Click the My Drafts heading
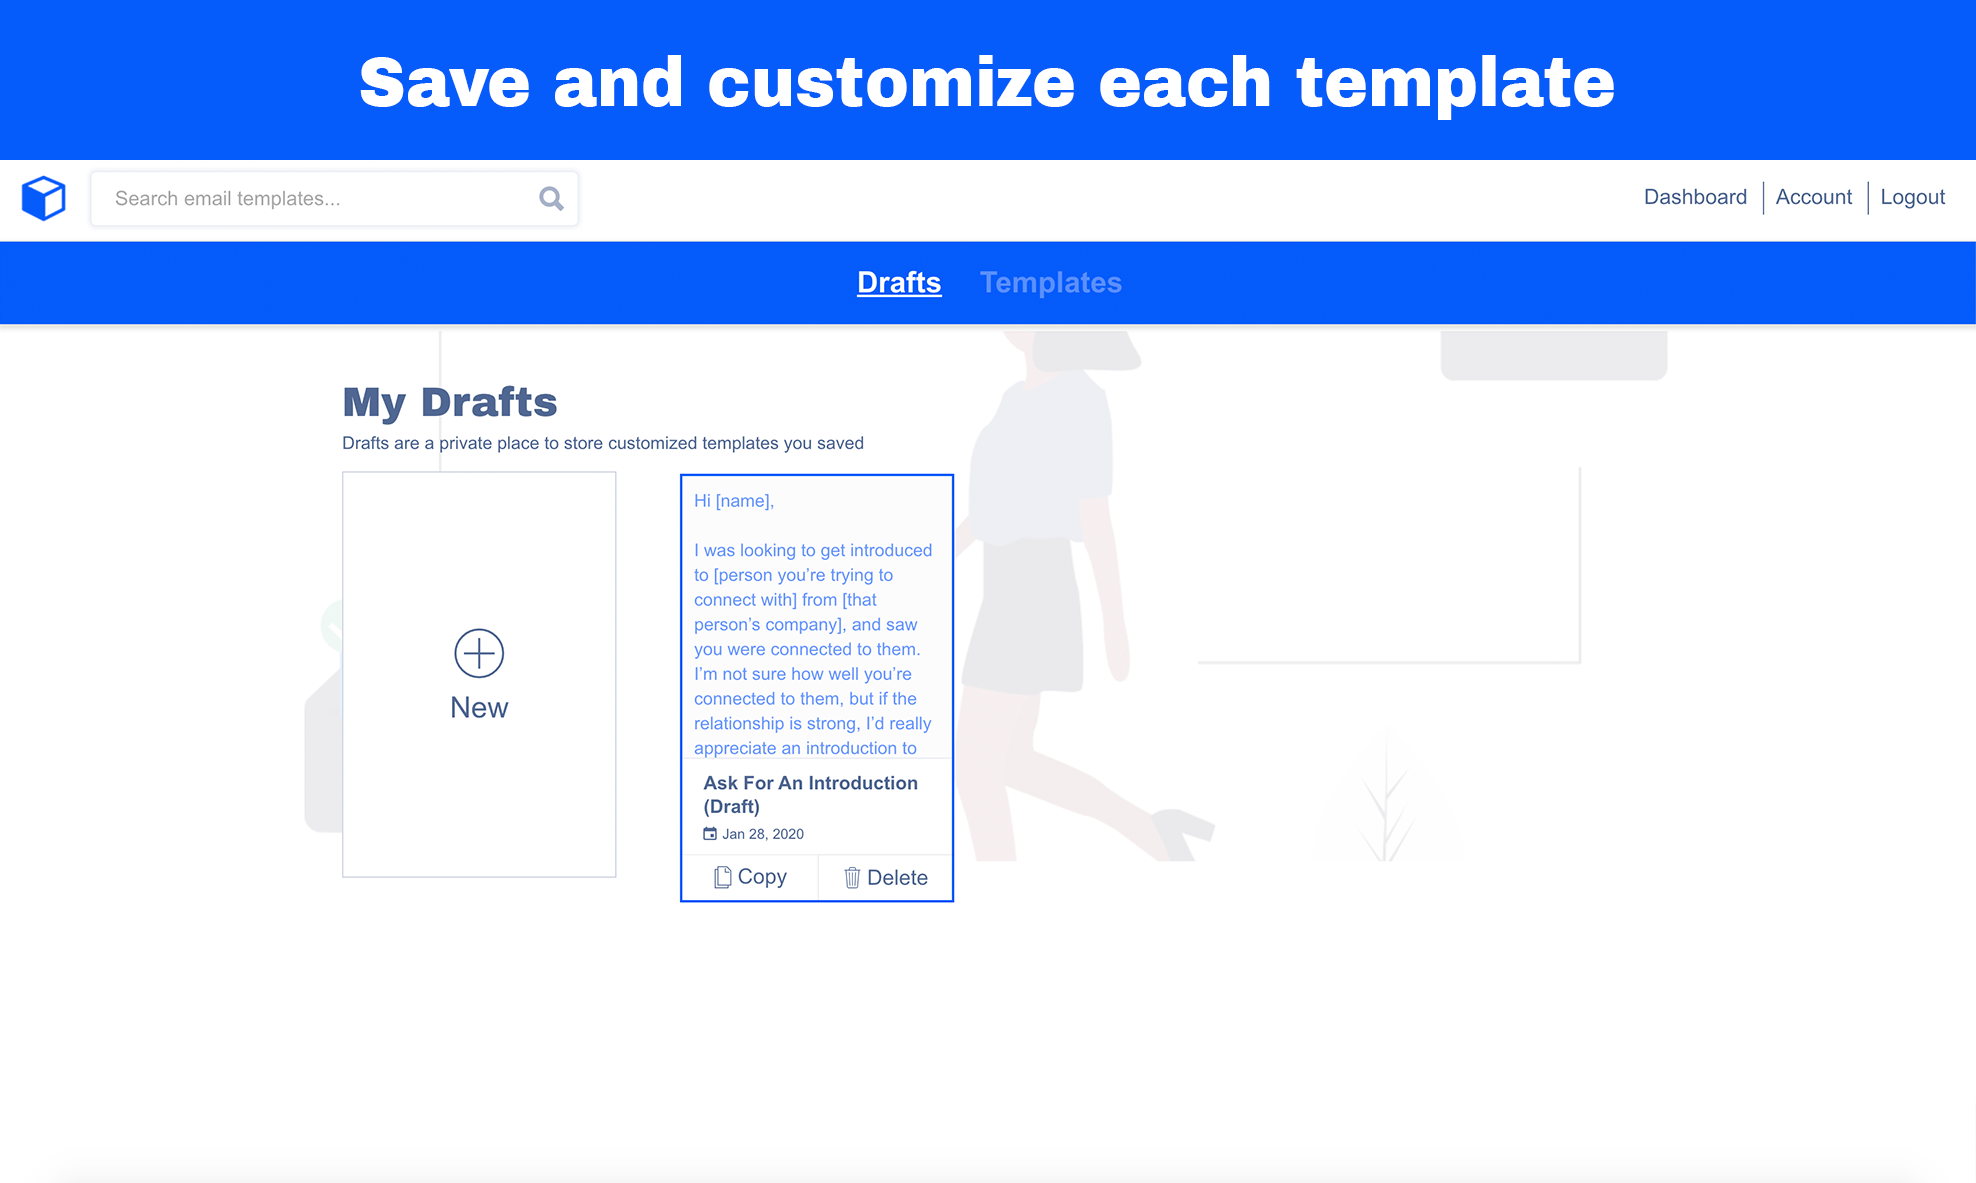 (x=449, y=402)
